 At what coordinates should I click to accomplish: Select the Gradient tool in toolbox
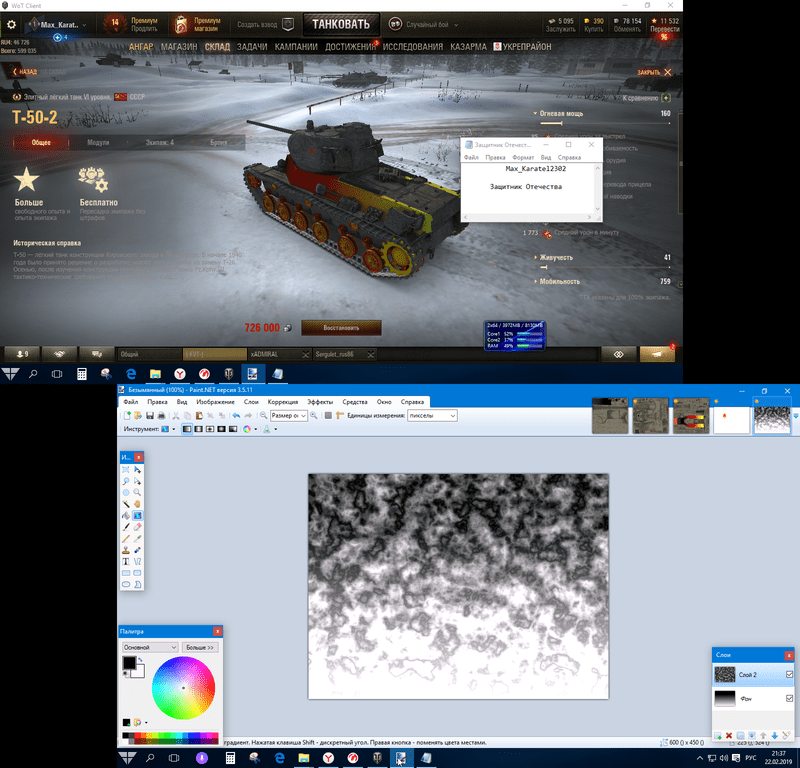coord(137,515)
